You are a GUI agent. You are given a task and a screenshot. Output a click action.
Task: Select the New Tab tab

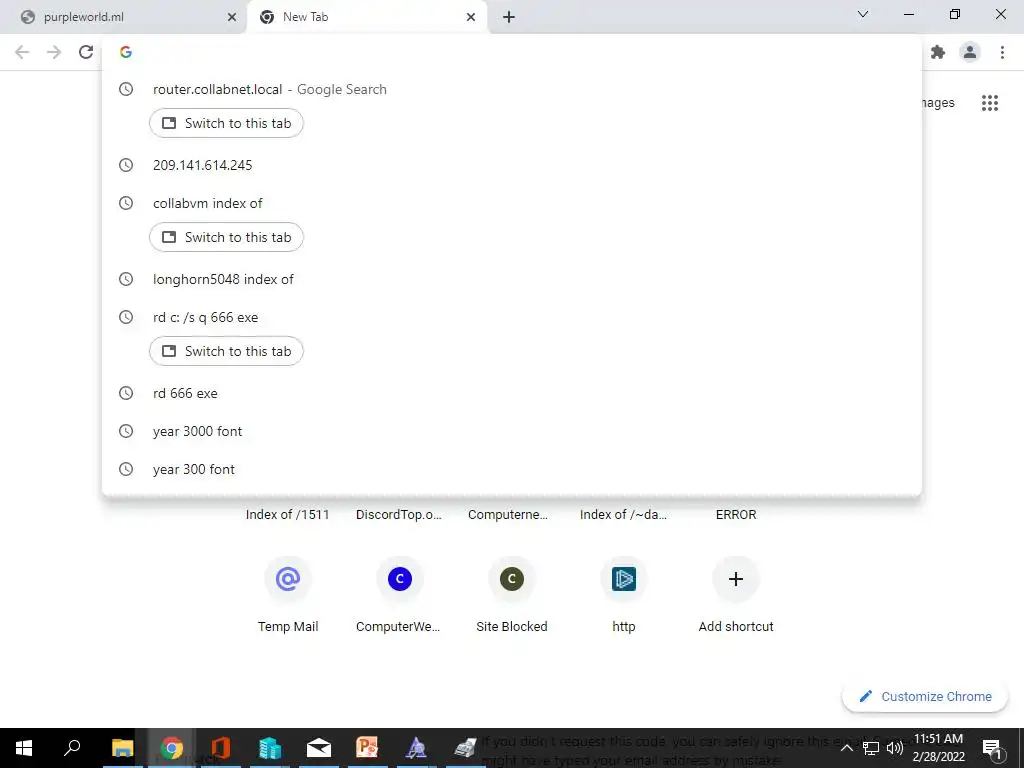(366, 17)
